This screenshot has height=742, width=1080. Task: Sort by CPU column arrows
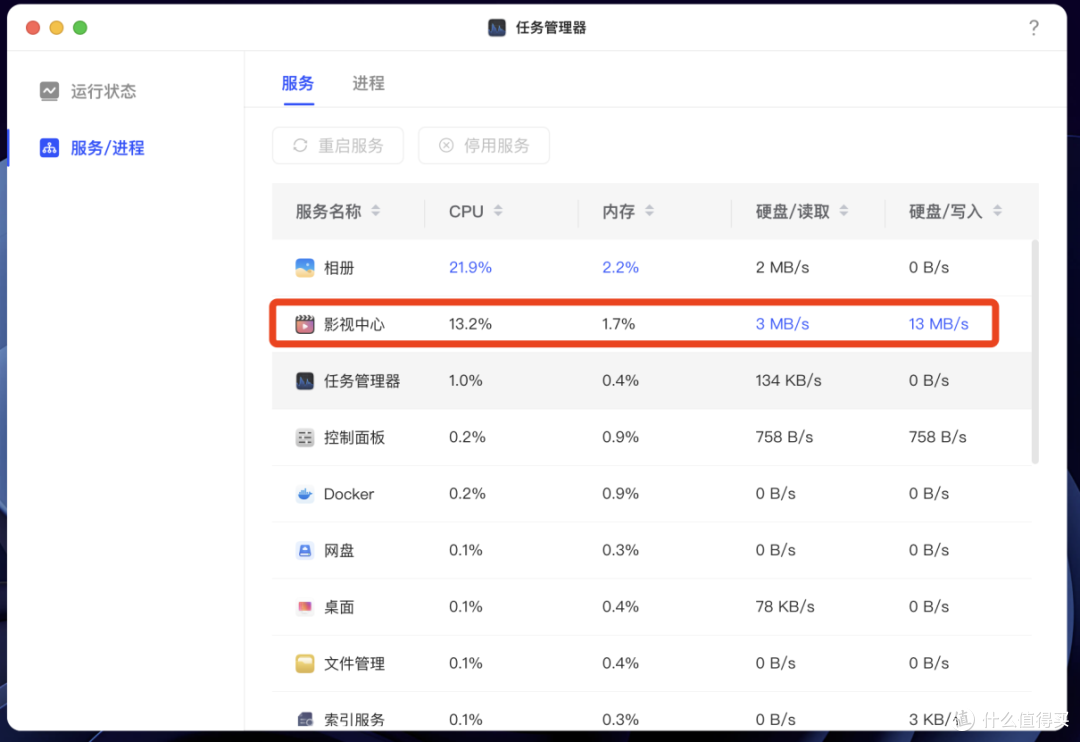(x=498, y=211)
